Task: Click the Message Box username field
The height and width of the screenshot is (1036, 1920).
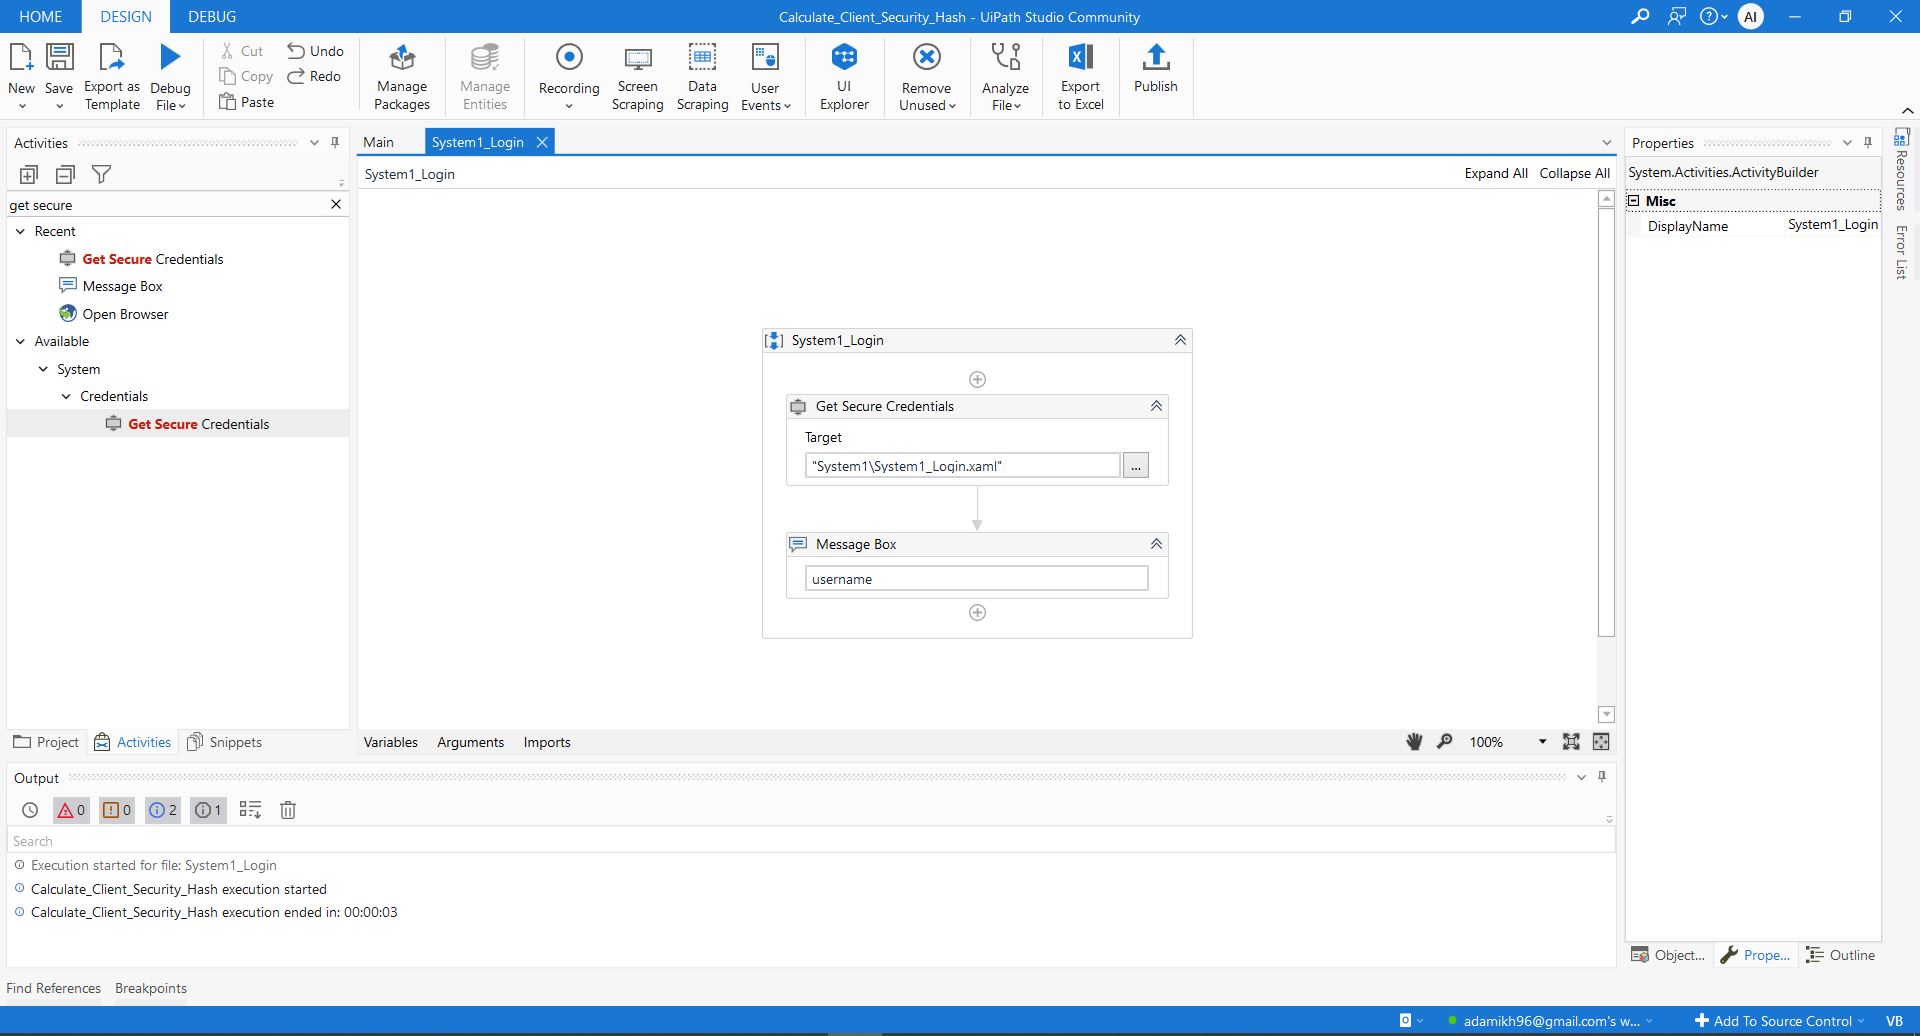Action: (977, 579)
